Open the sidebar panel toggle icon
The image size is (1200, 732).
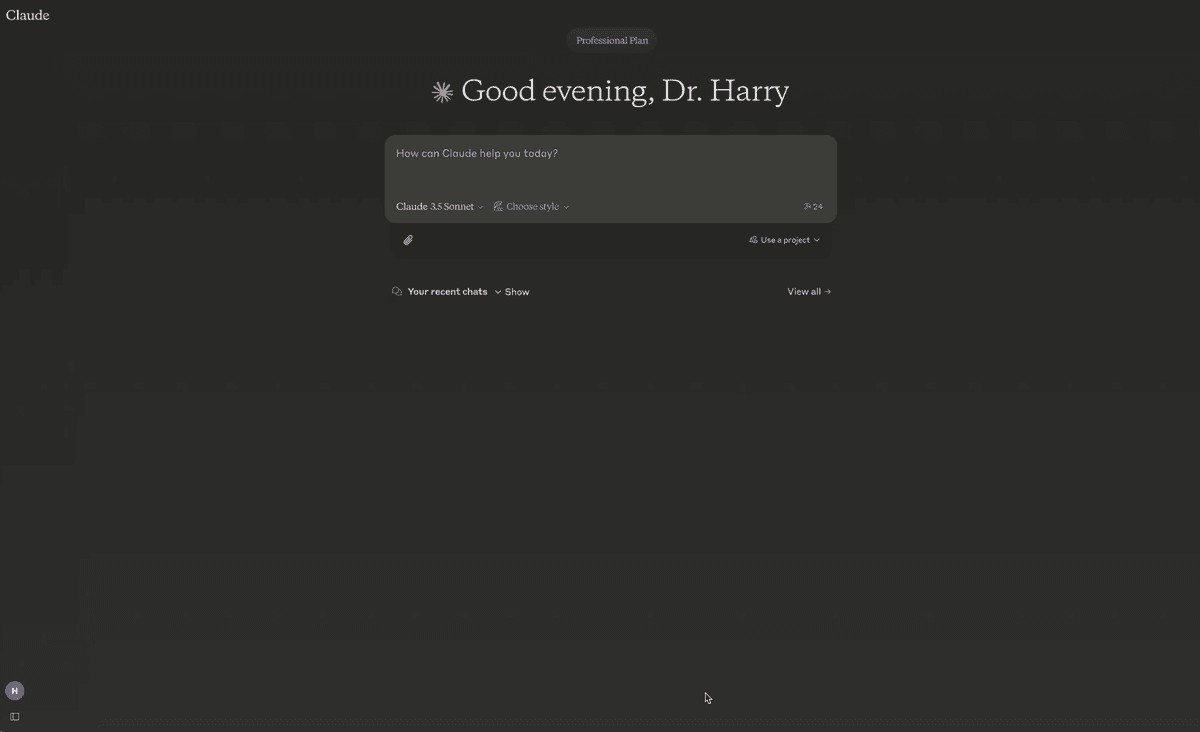click(14, 717)
